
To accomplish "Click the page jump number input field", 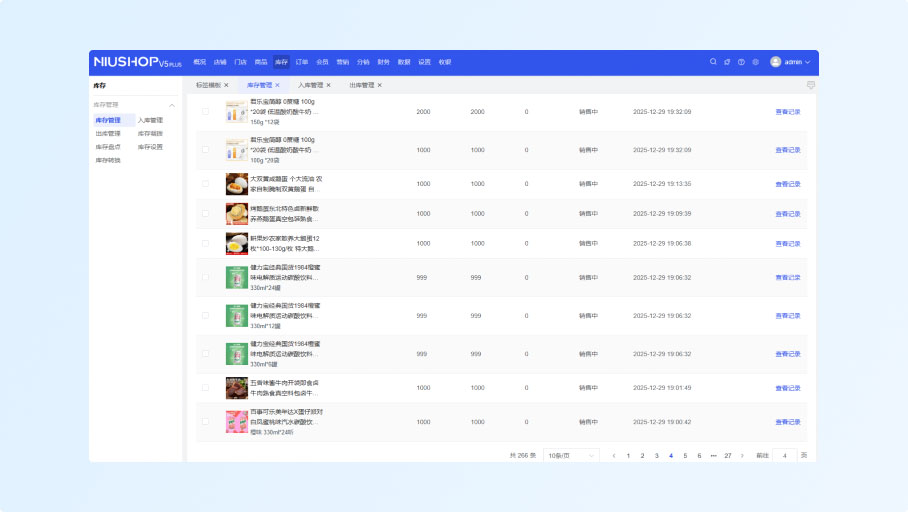I will pos(784,456).
